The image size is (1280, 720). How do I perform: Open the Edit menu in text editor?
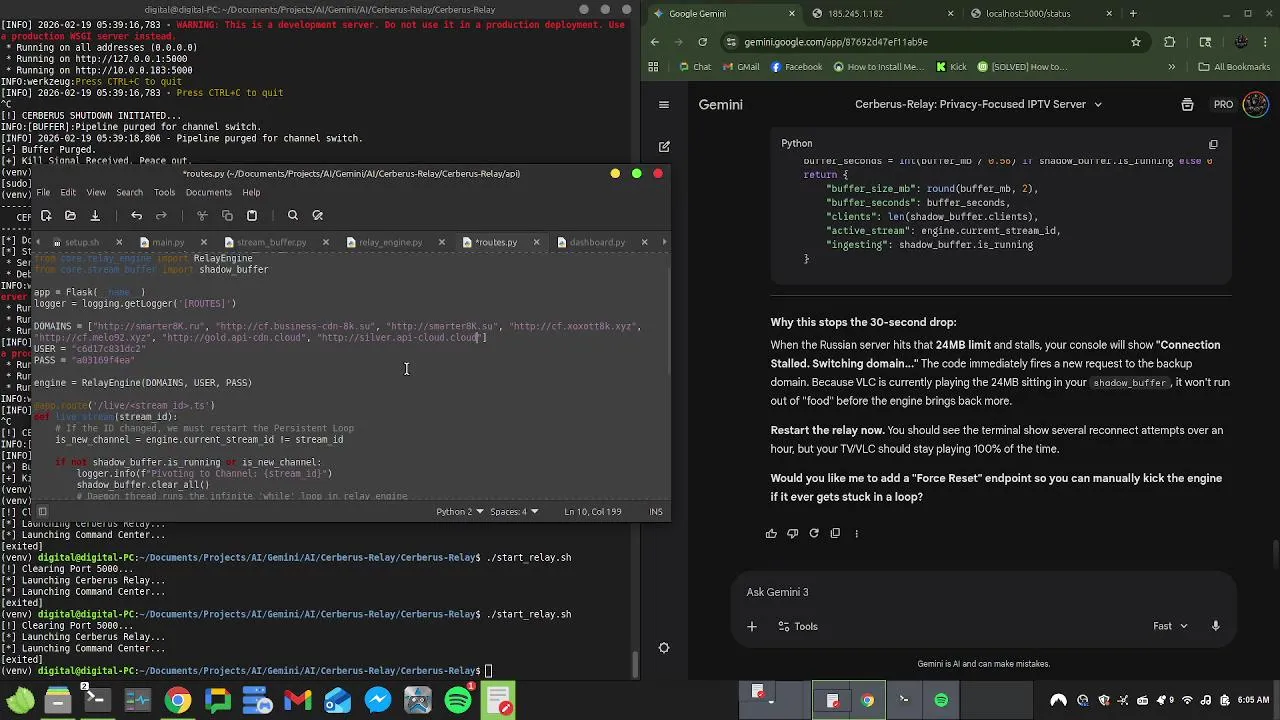tap(68, 192)
